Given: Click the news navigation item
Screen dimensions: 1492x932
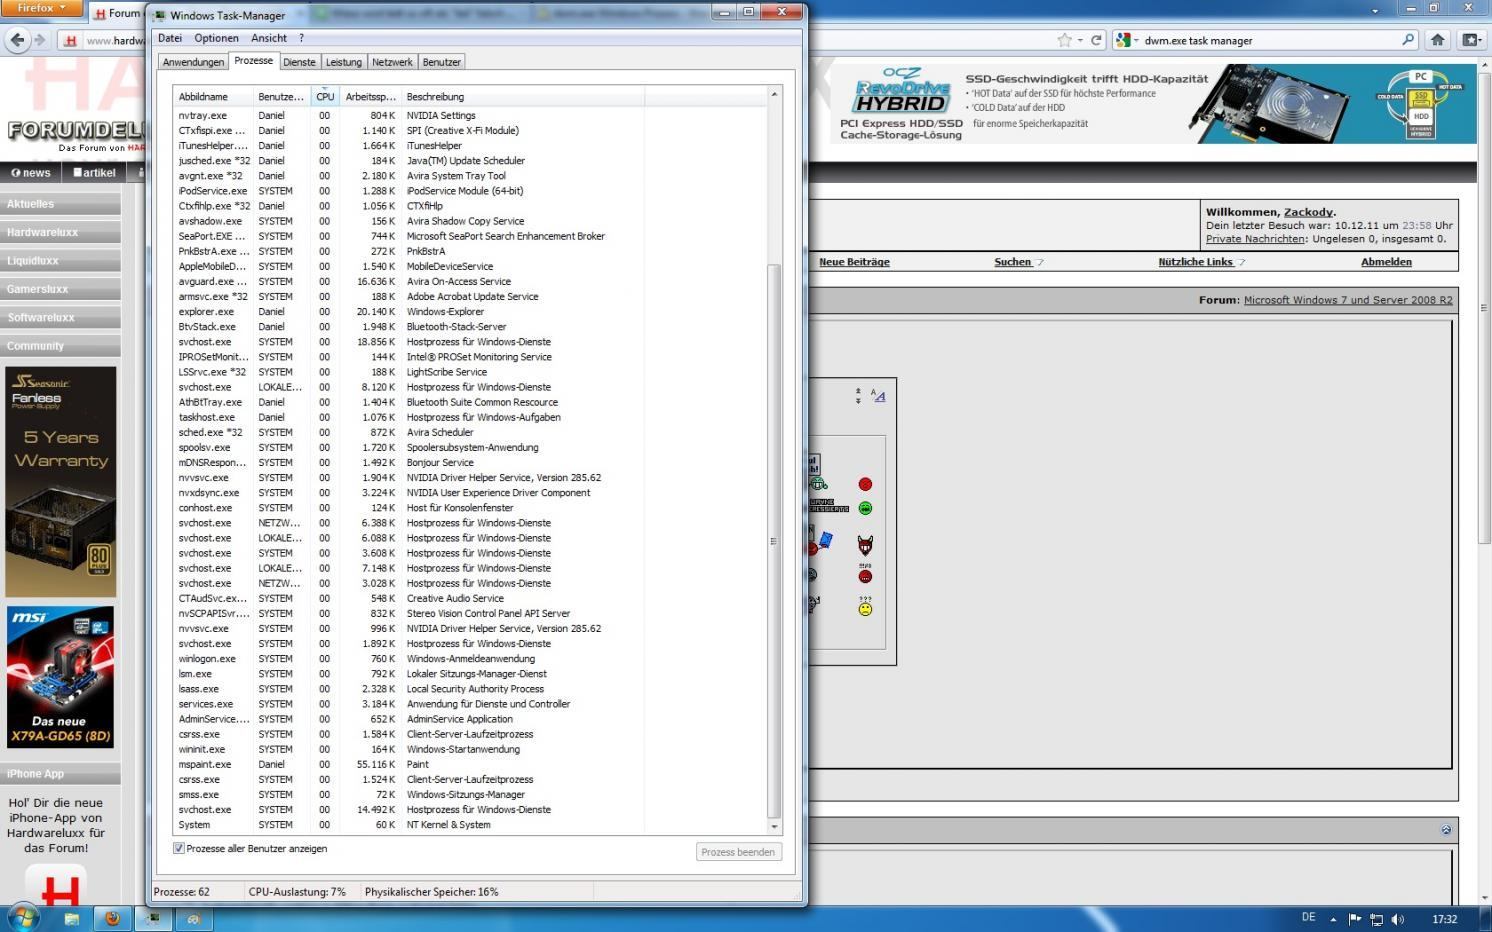Looking at the screenshot, I should click(31, 172).
